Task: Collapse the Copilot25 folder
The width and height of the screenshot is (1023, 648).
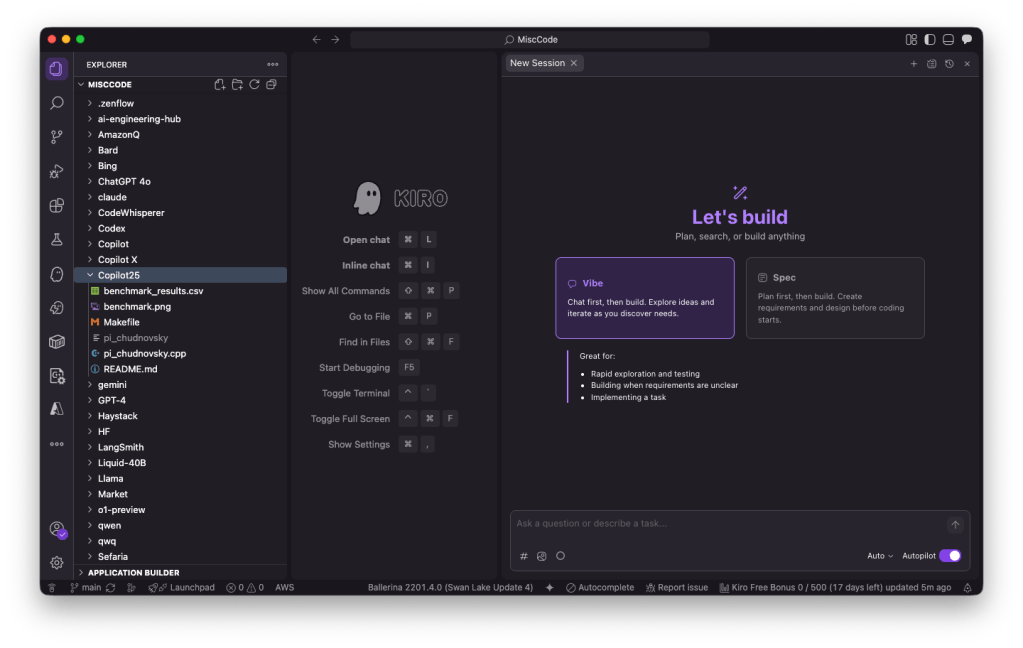Action: point(181,275)
